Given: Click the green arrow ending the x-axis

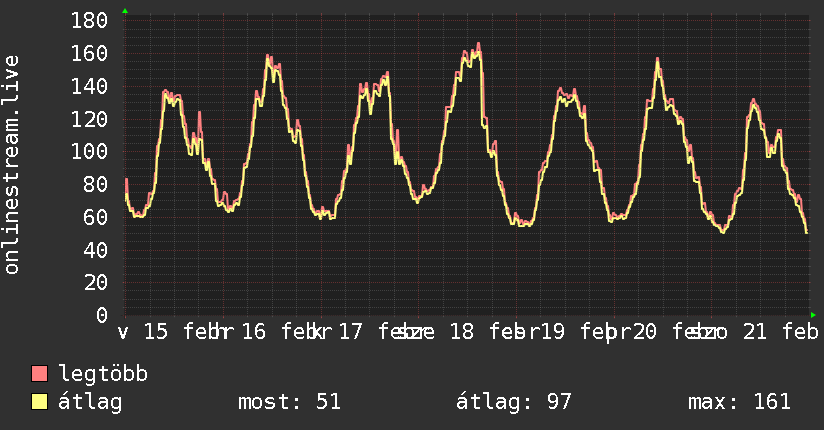Looking at the screenshot, I should pyautogui.click(x=813, y=315).
